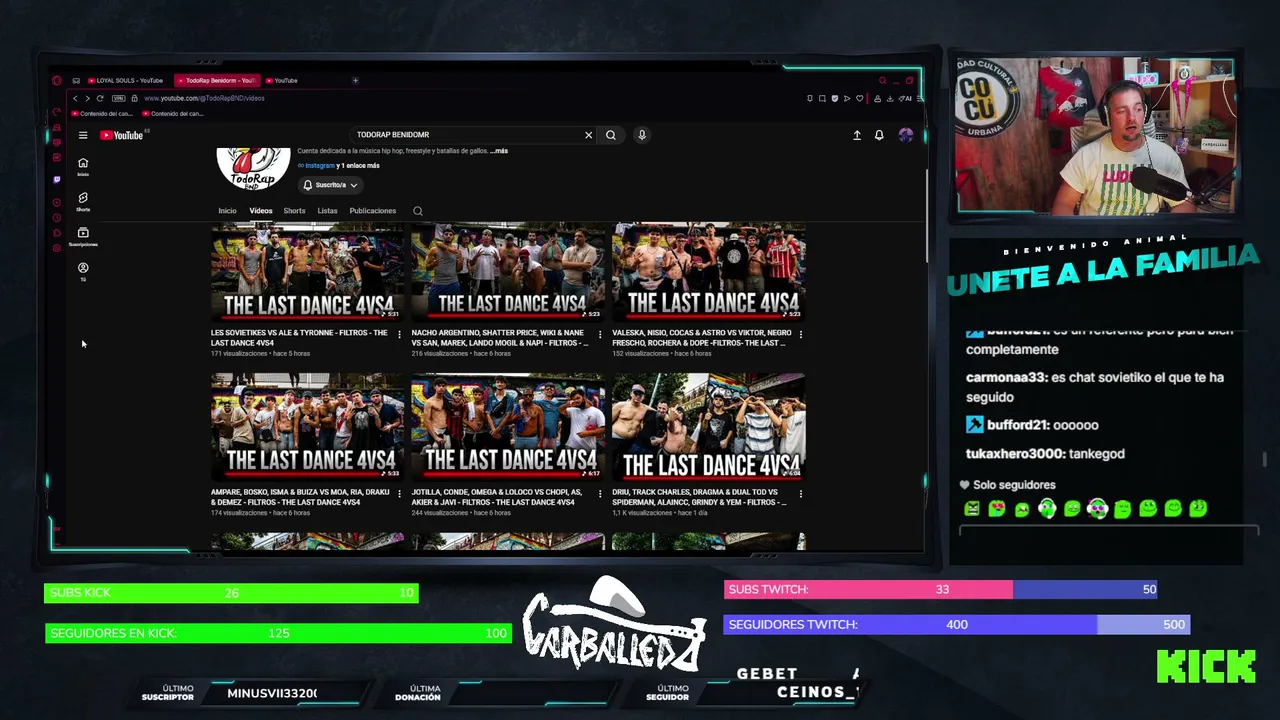Click the chat panel scrollbar handle
Screen dimensions: 1280x720
(x=1265, y=459)
